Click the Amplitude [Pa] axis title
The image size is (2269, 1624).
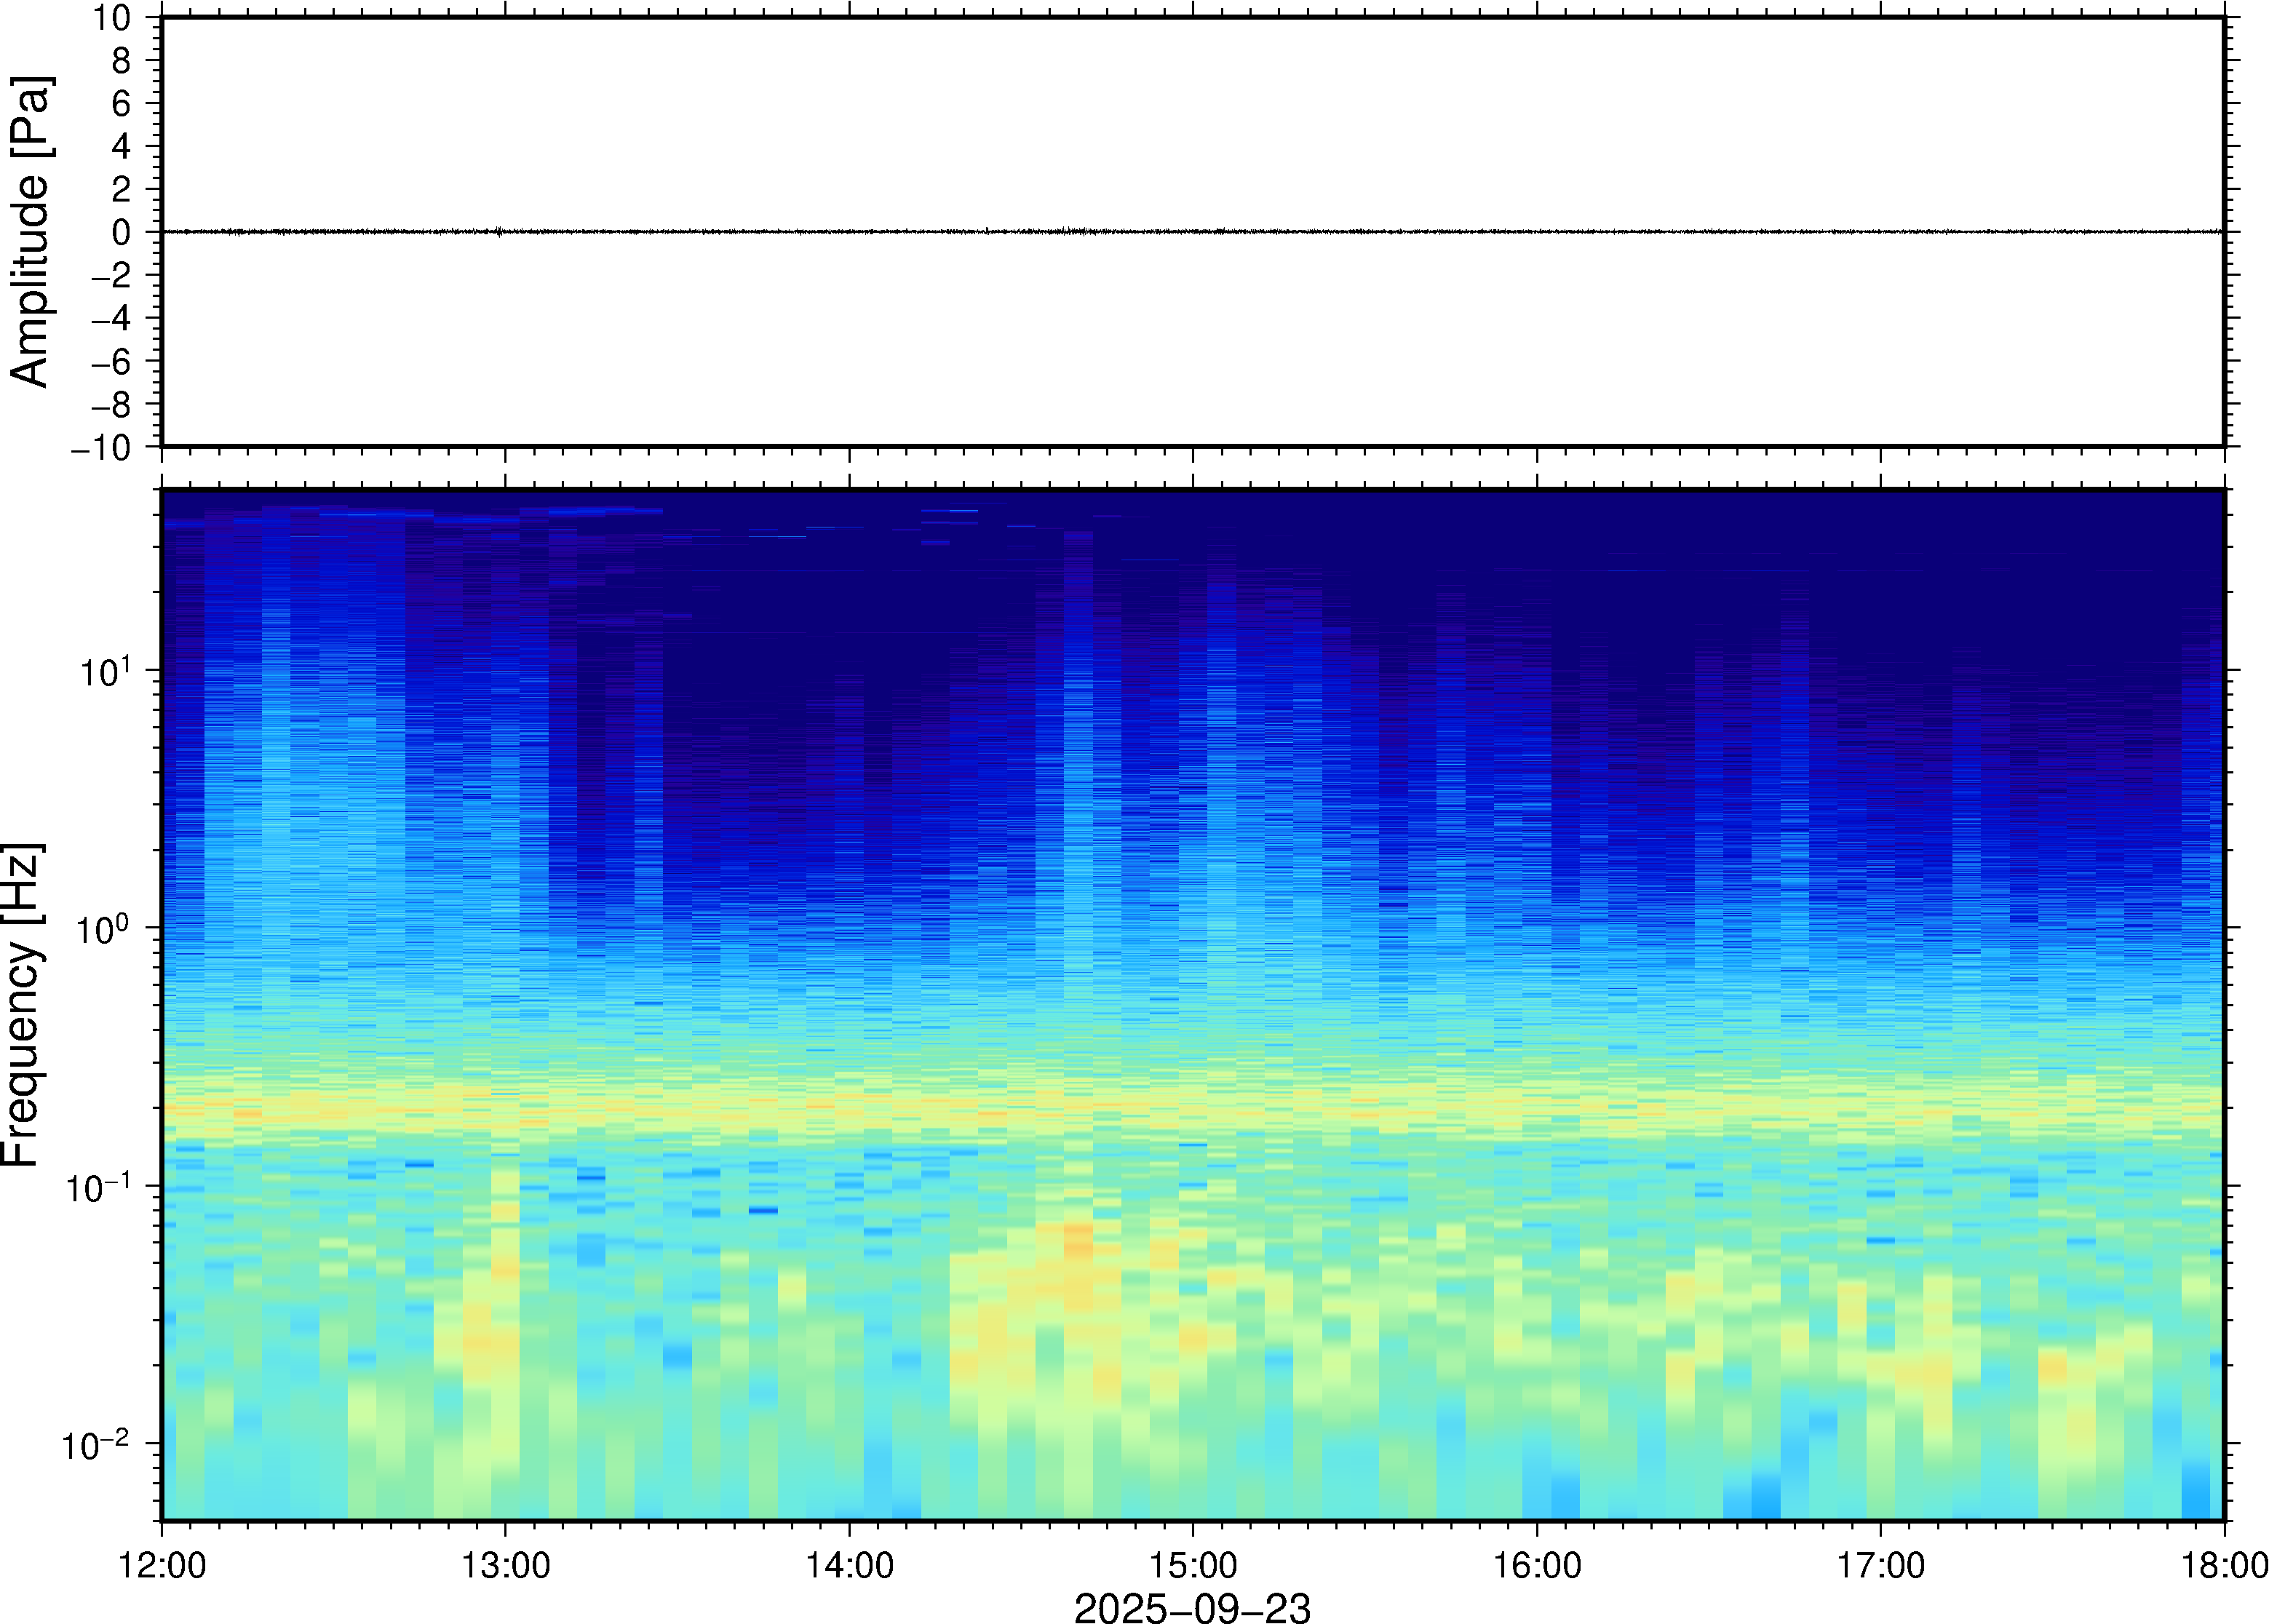click(30, 231)
